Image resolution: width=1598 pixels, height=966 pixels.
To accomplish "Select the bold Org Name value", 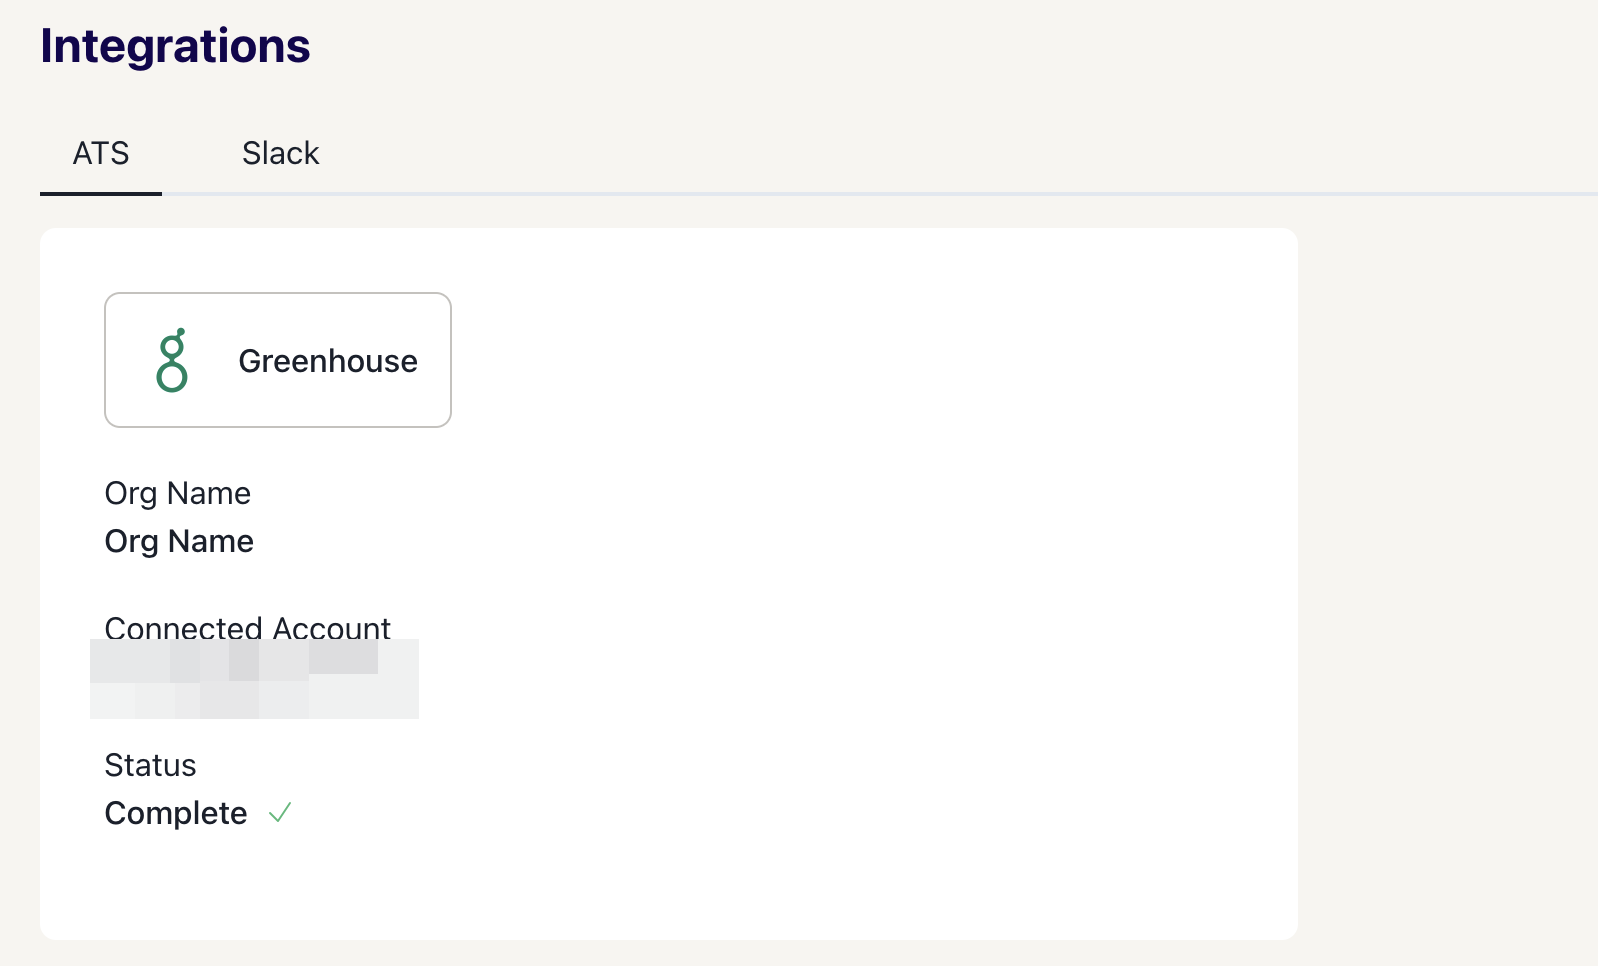I will 179,541.
